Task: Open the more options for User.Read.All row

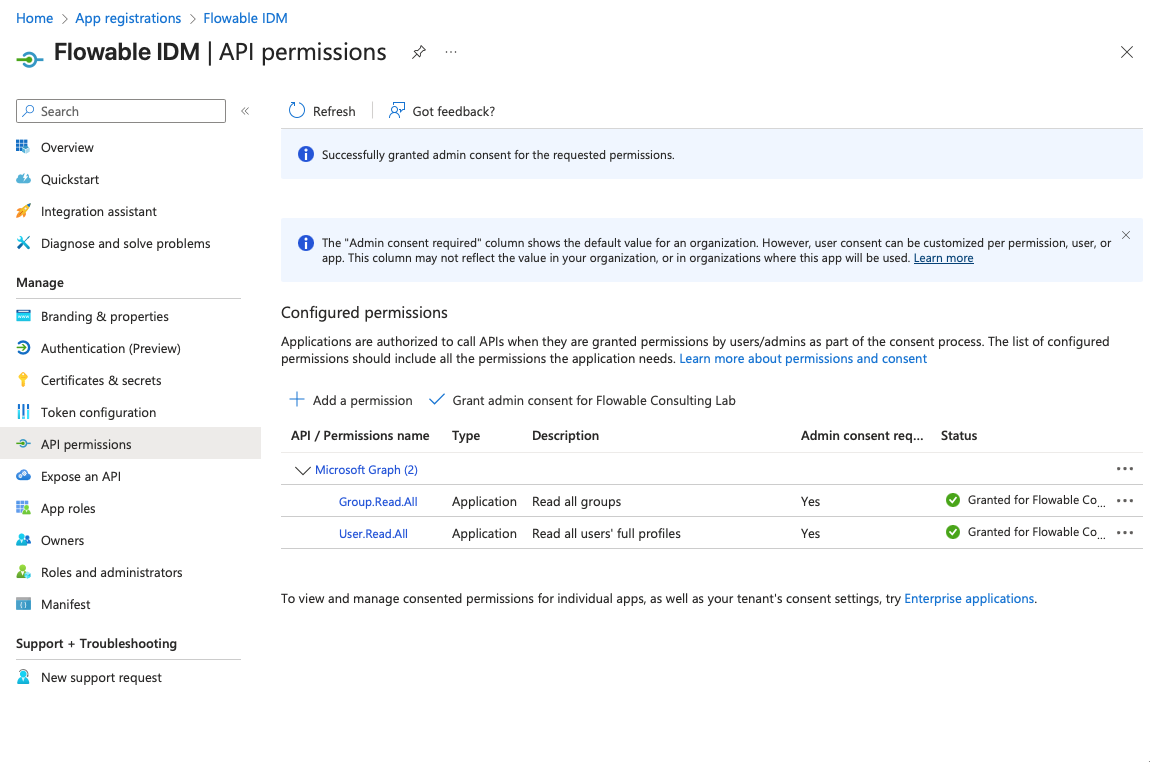Action: (1124, 533)
